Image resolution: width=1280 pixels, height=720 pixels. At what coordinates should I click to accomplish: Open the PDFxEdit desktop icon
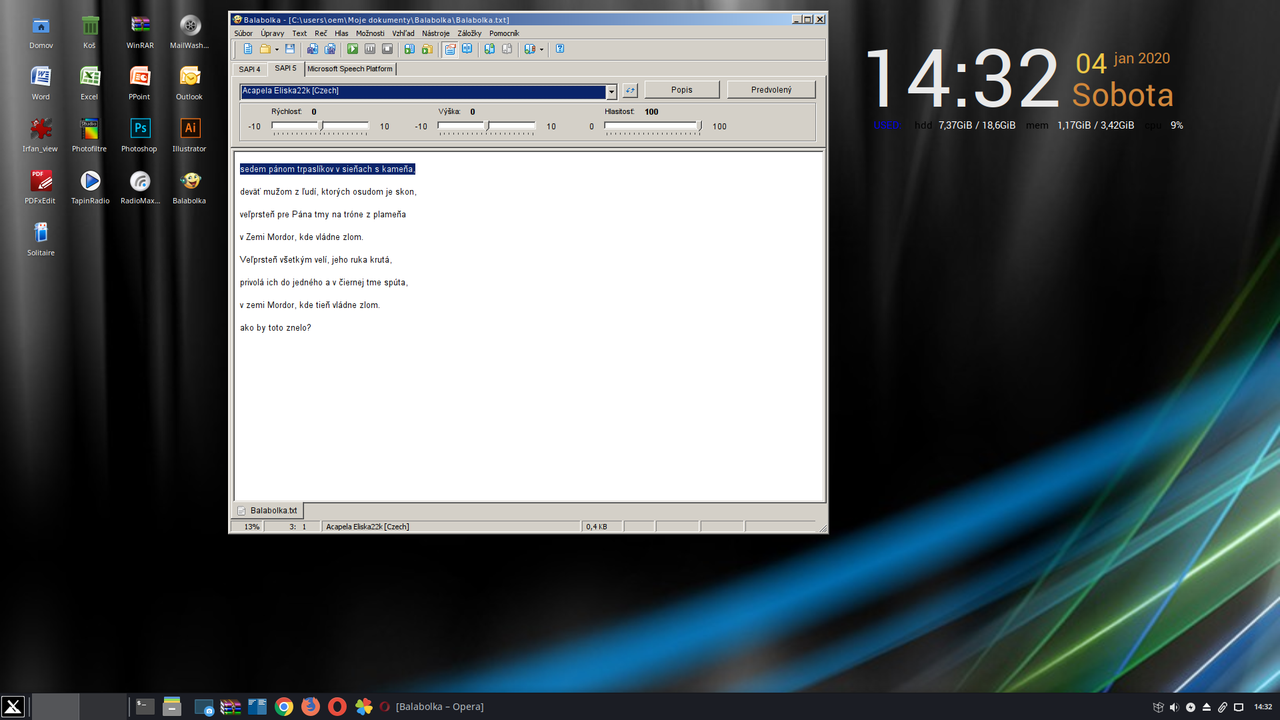[41, 187]
